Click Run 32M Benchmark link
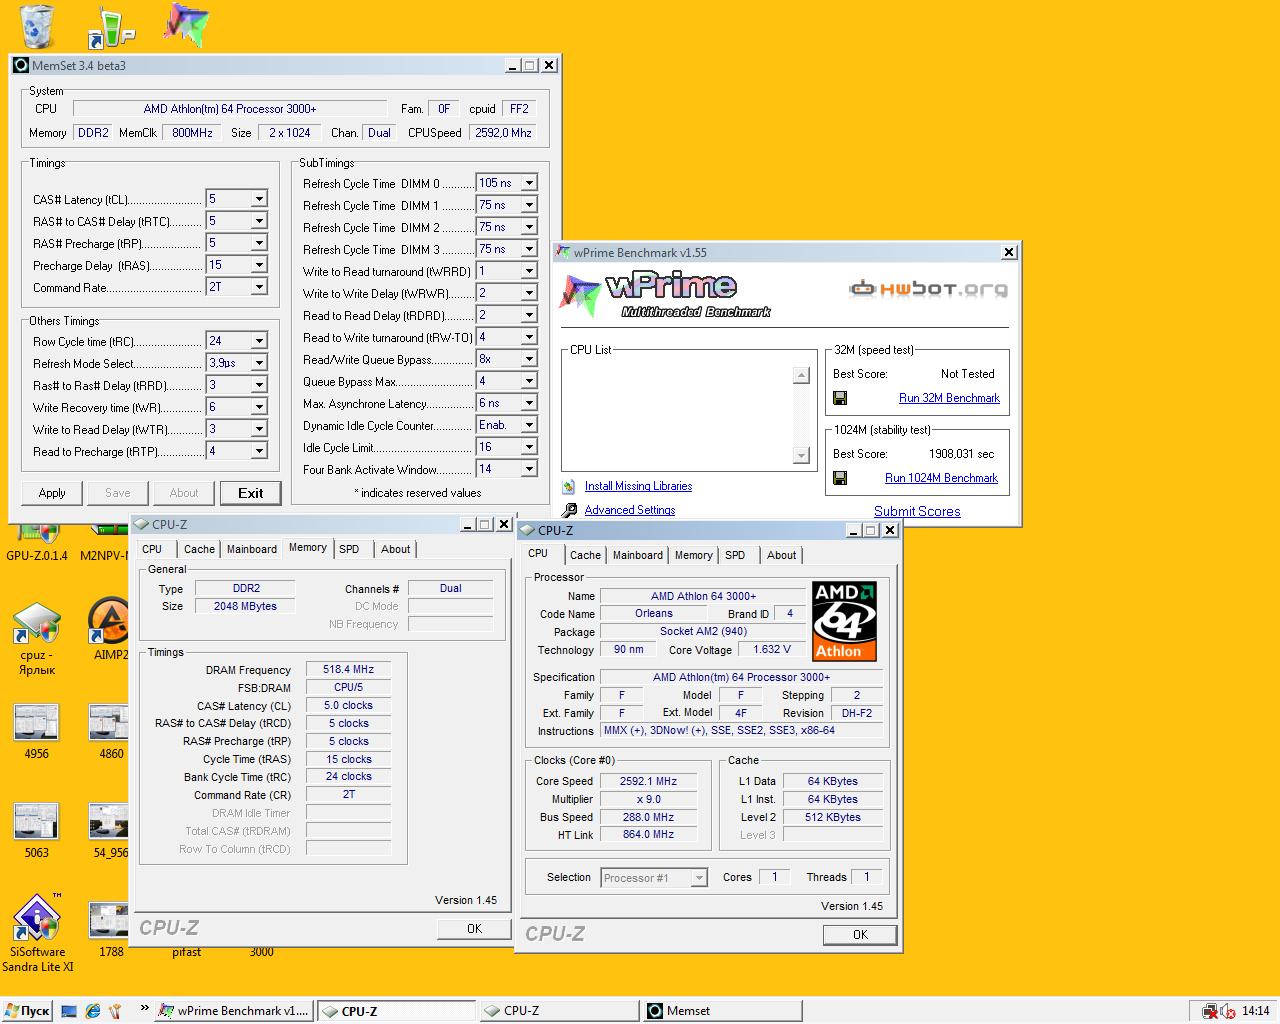 point(949,398)
